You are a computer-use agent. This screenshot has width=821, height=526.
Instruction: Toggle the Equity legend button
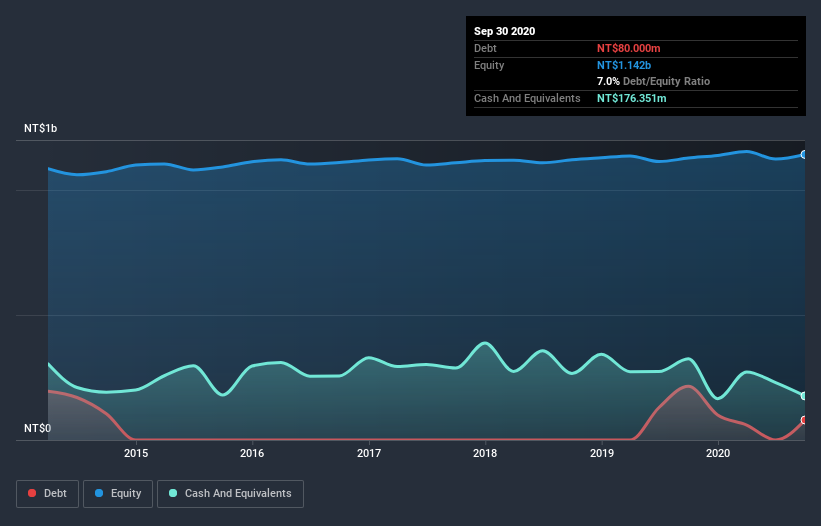[118, 494]
